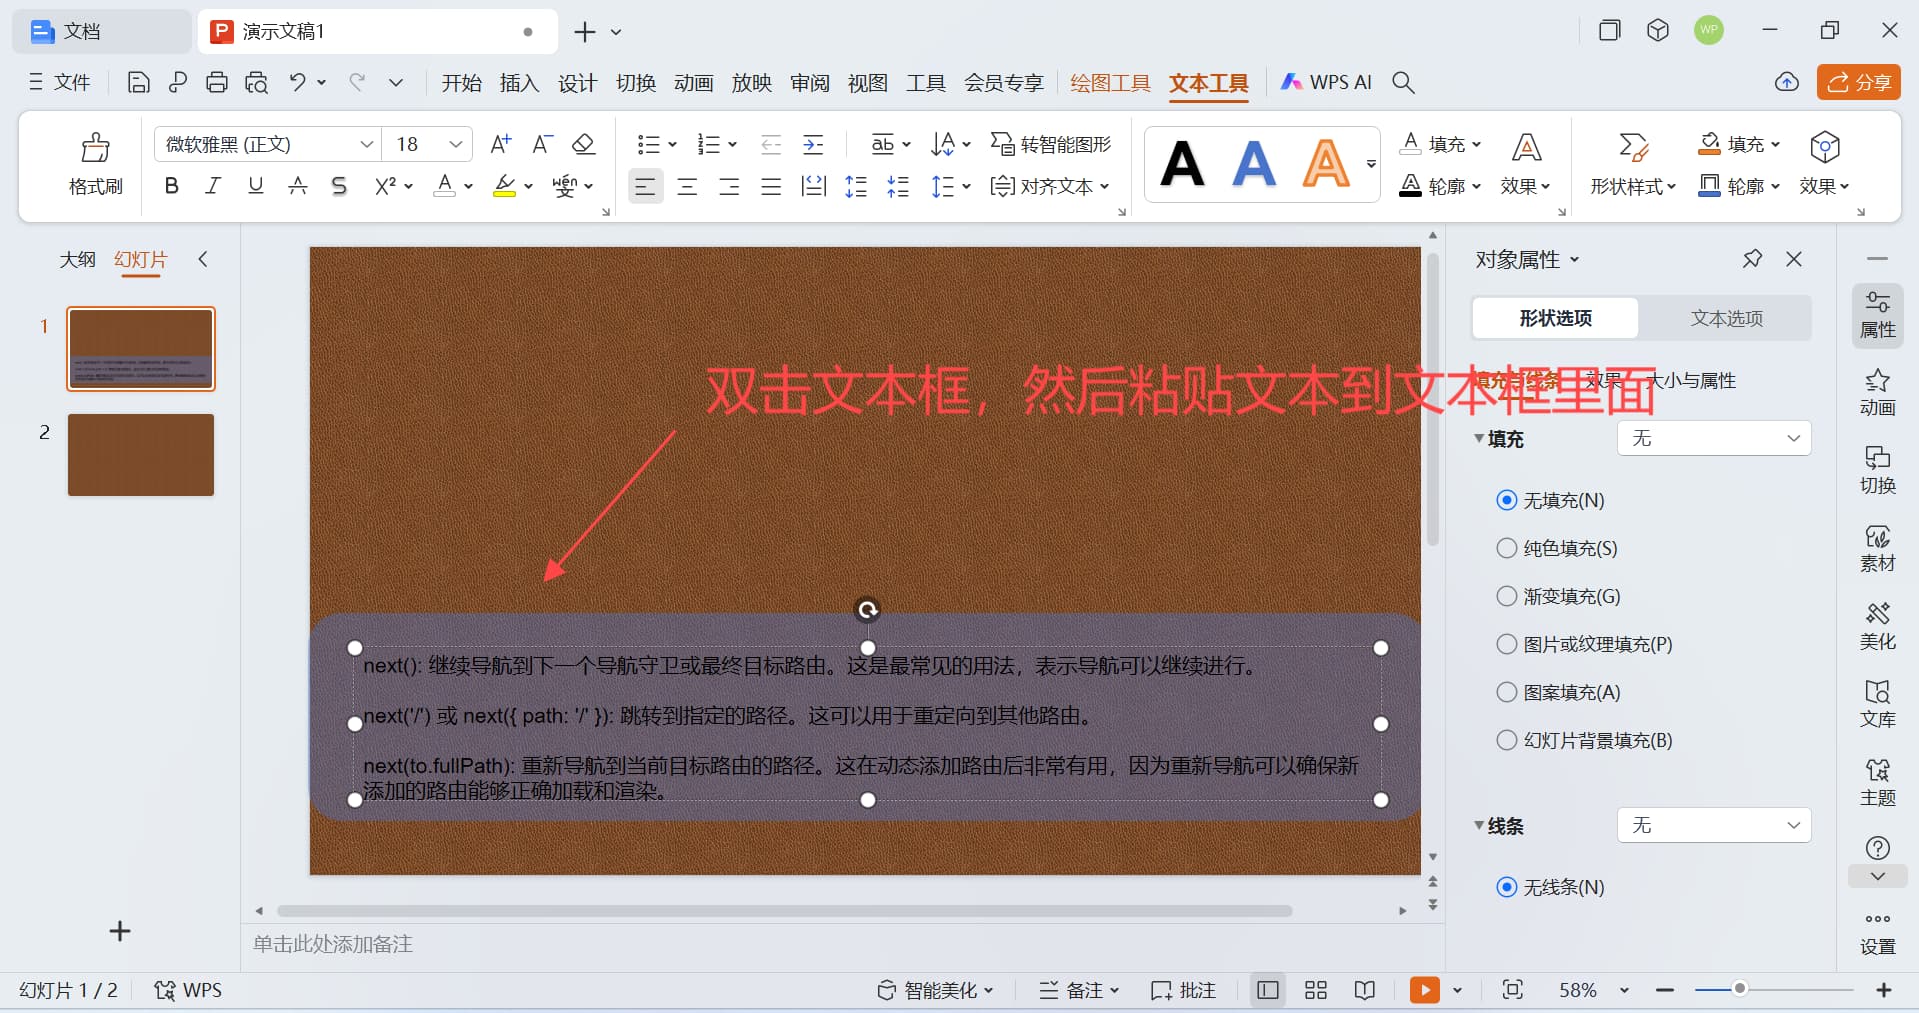Open the font name dropdown 微软雅黑
Viewport: 1919px width, 1013px height.
(267, 144)
